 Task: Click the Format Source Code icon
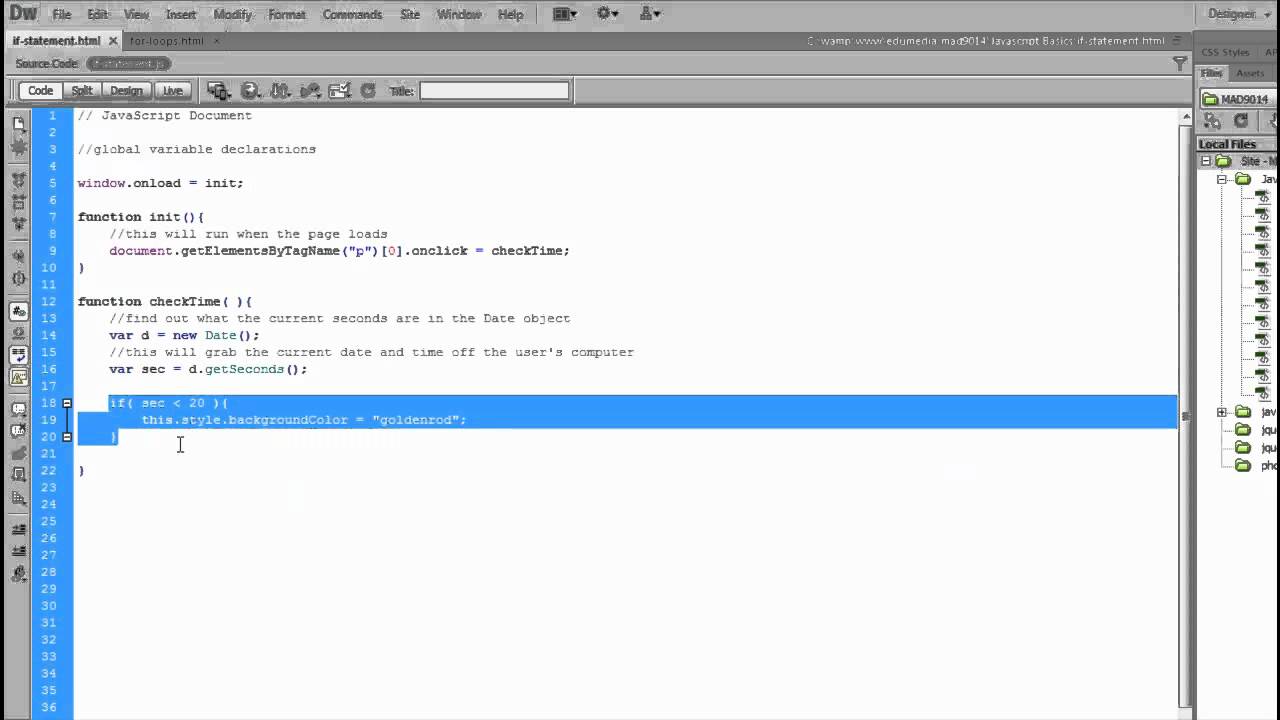click(18, 574)
